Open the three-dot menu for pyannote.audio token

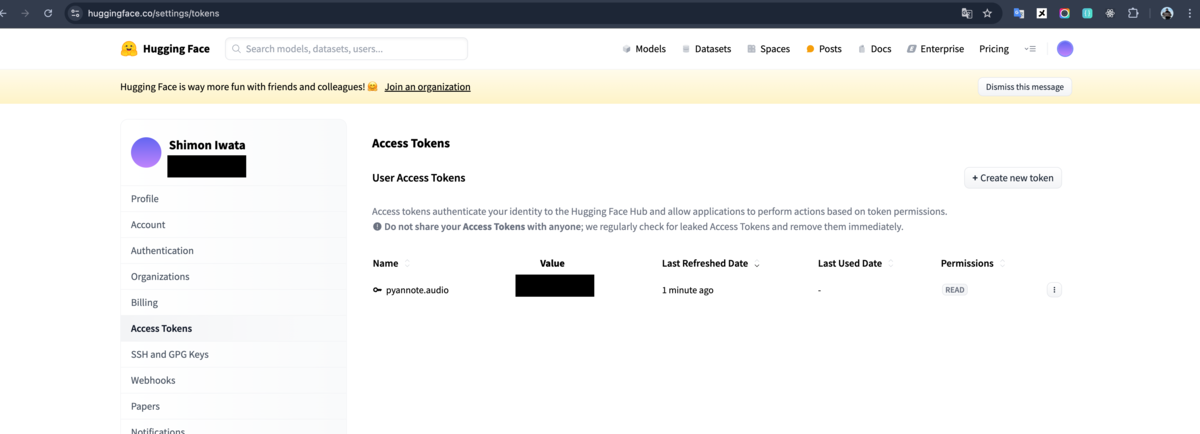[1054, 290]
